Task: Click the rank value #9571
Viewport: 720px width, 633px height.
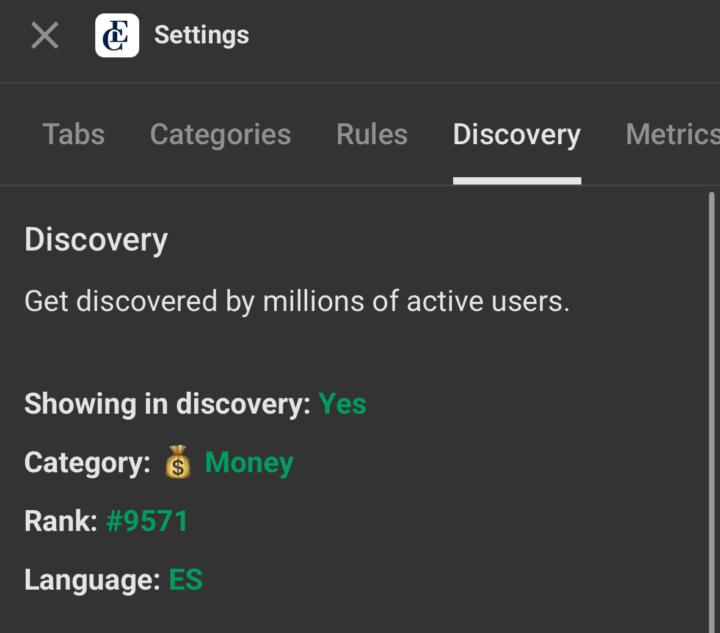Action: click(x=147, y=521)
